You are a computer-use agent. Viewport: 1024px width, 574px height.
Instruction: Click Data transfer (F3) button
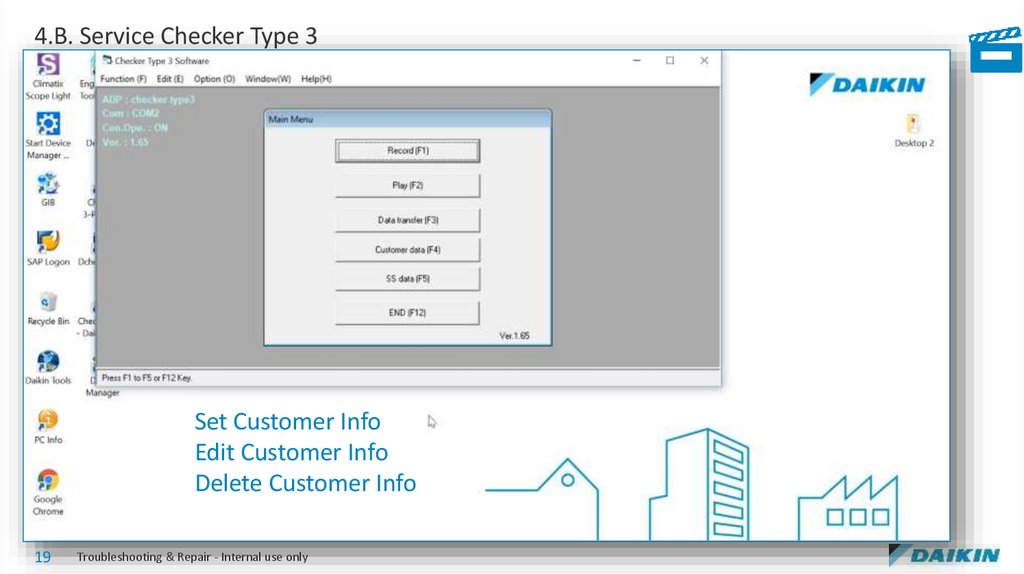tap(408, 220)
